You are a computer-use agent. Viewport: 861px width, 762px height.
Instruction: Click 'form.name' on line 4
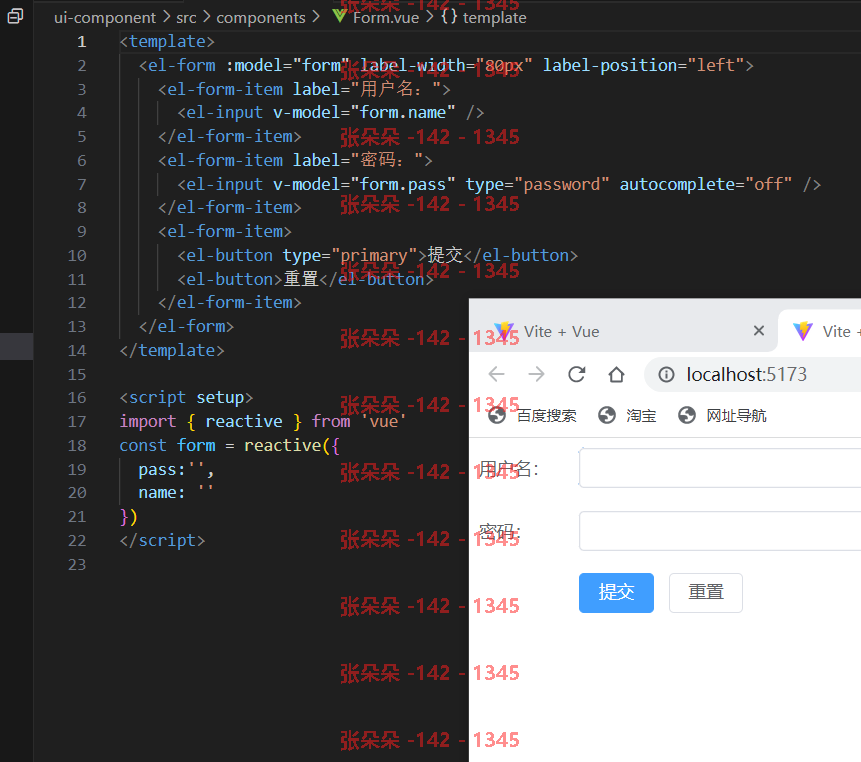click(402, 113)
